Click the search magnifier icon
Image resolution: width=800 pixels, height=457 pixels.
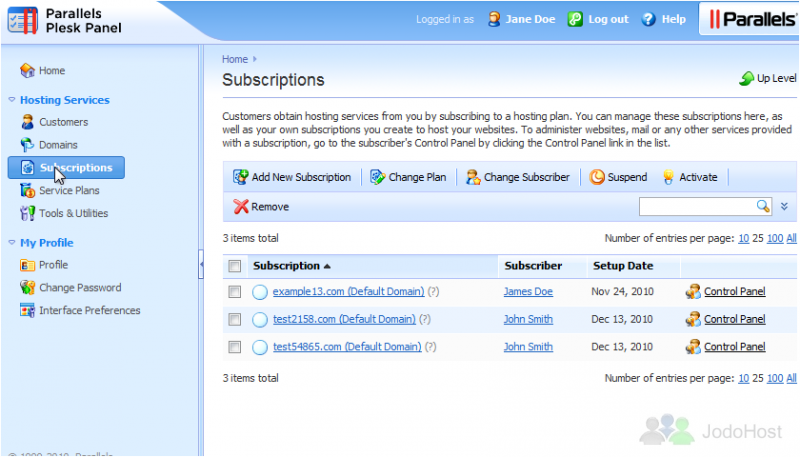[x=763, y=206]
